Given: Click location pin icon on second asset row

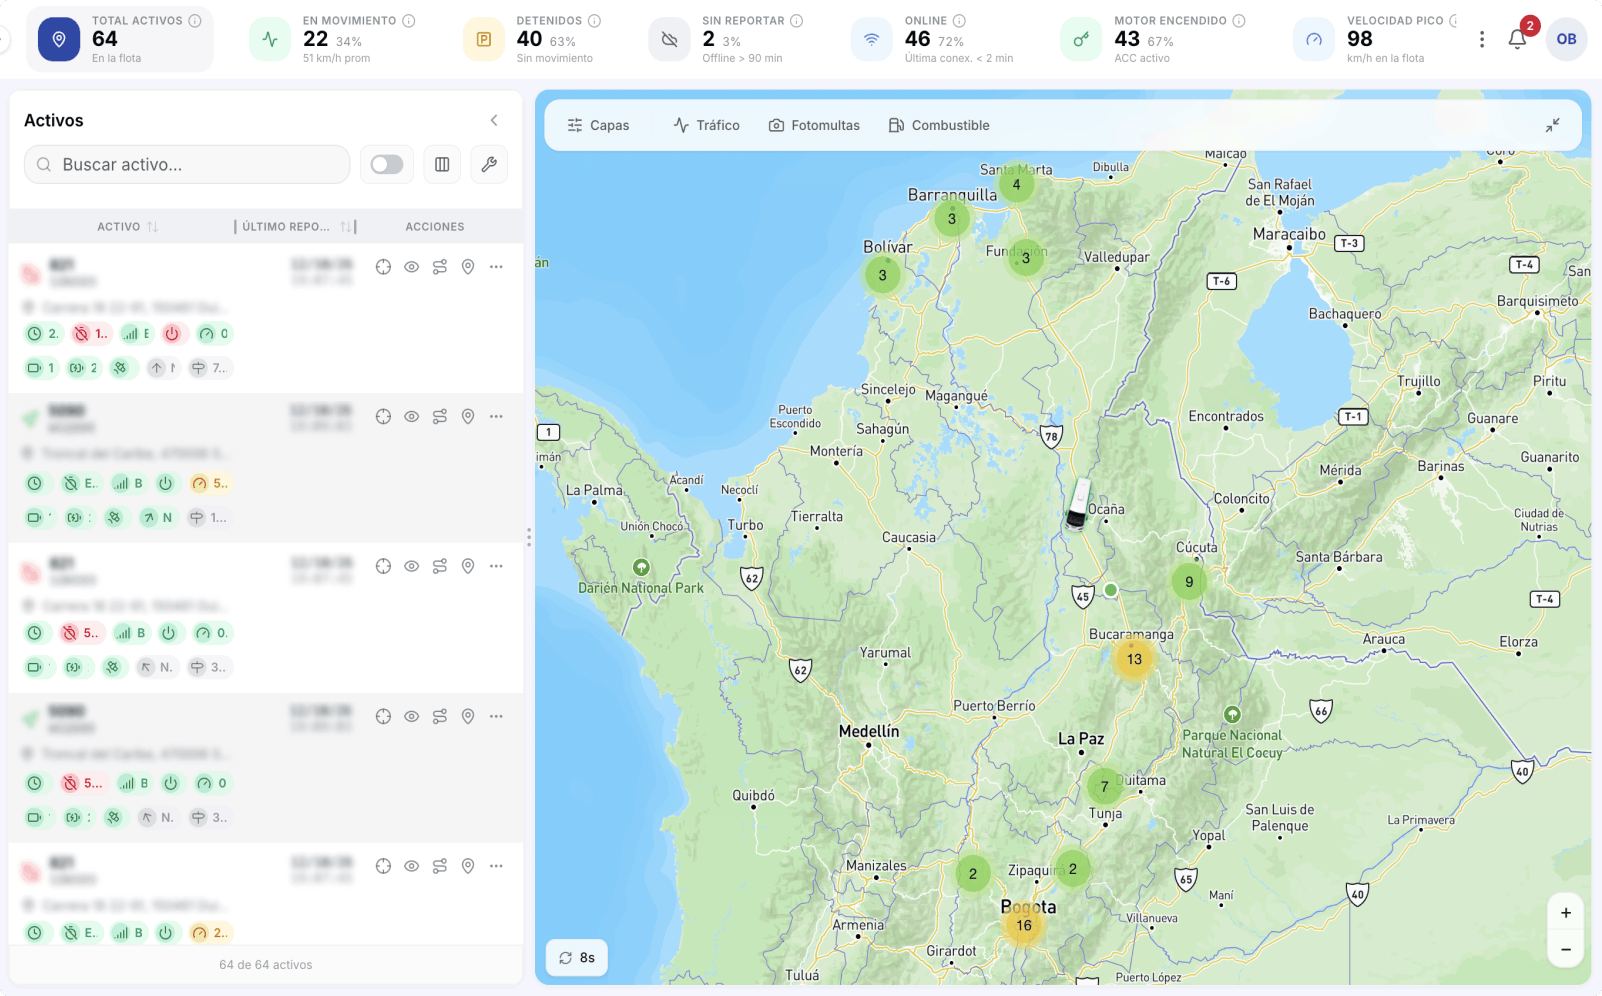Looking at the screenshot, I should 468,416.
